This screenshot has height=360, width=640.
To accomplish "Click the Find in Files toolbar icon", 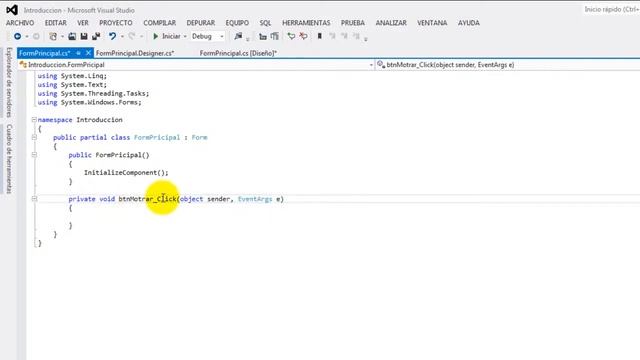I will [238, 36].
